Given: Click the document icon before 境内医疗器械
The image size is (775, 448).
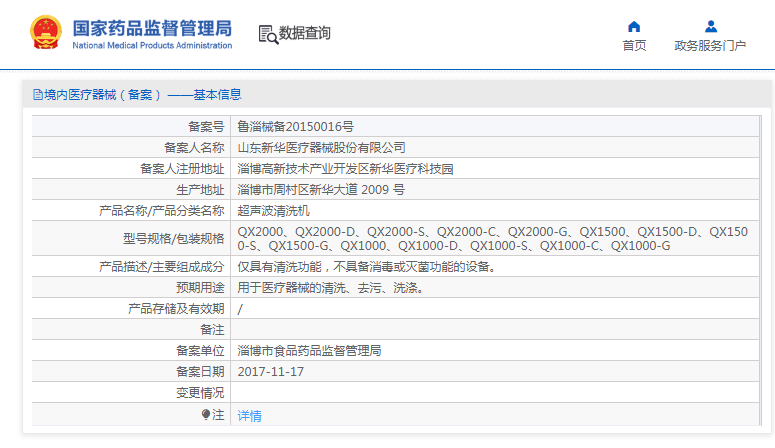Looking at the screenshot, I should (x=38, y=94).
